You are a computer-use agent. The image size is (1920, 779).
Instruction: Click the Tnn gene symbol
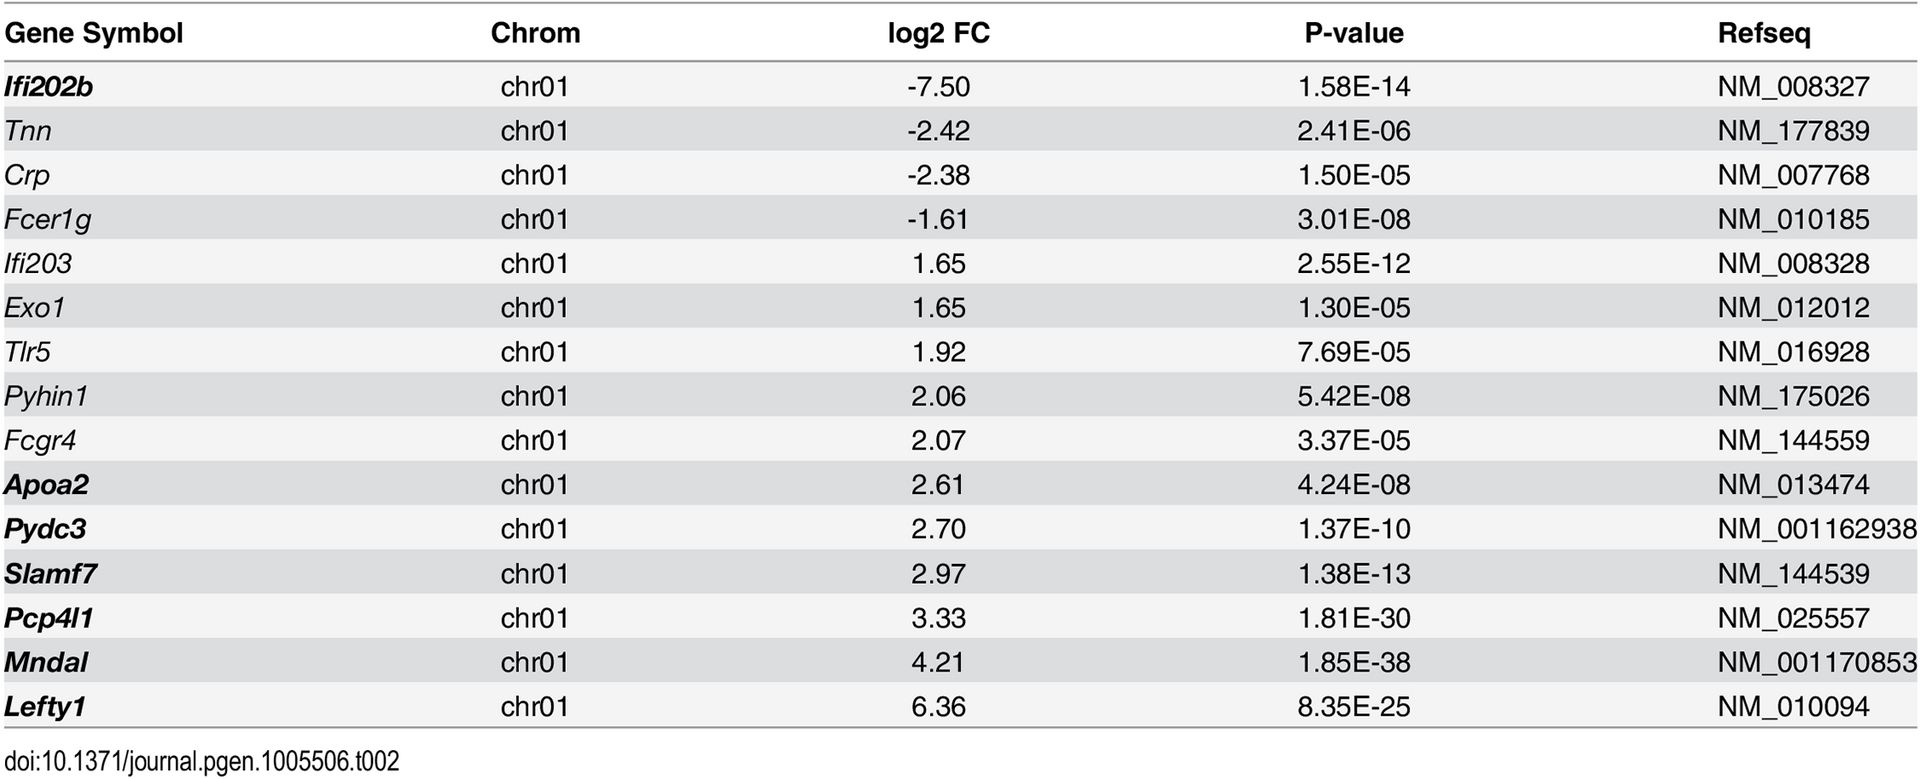[x=27, y=131]
